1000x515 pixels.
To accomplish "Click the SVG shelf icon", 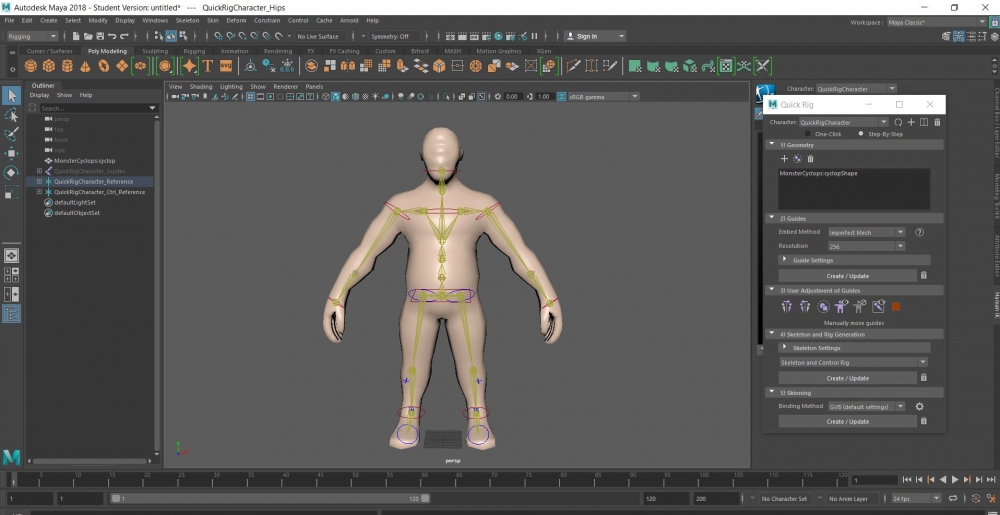I will [x=226, y=66].
